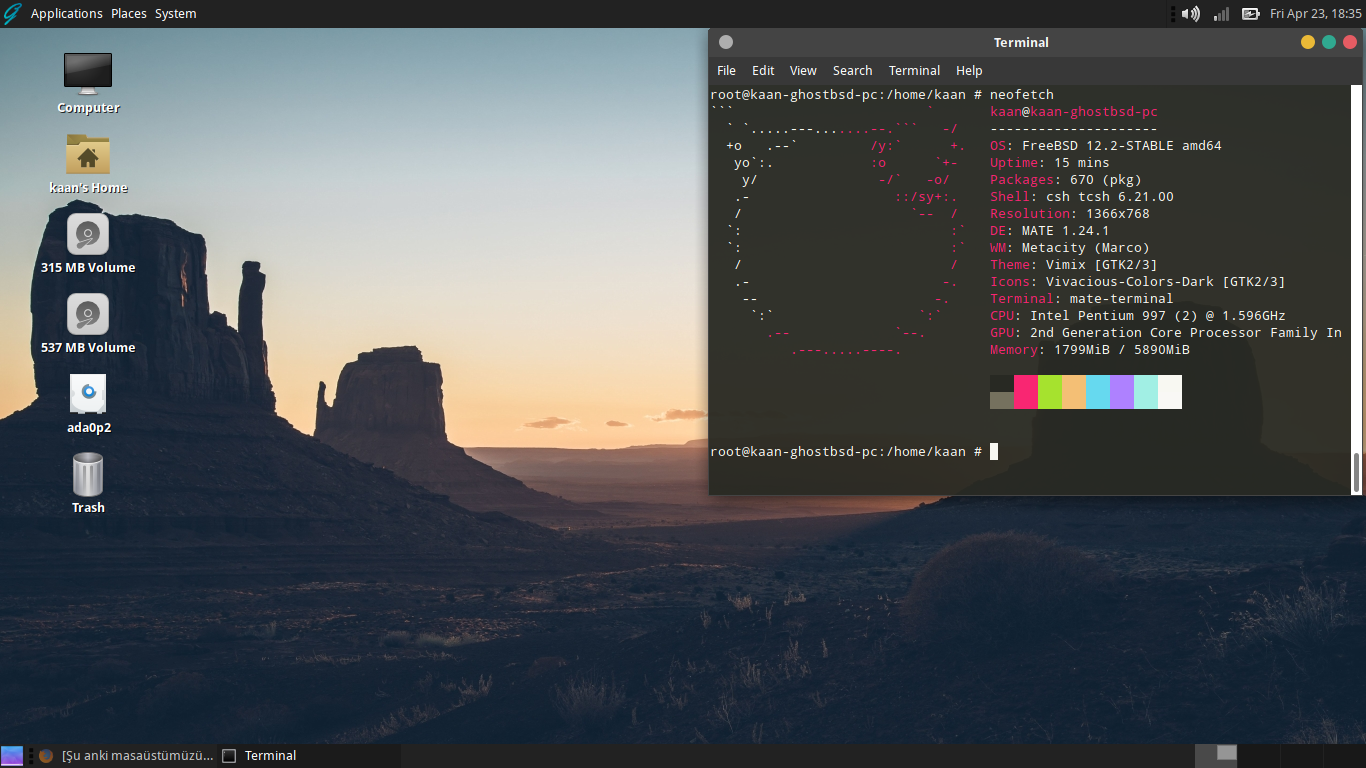Open the Terminal Edit menu

click(764, 71)
